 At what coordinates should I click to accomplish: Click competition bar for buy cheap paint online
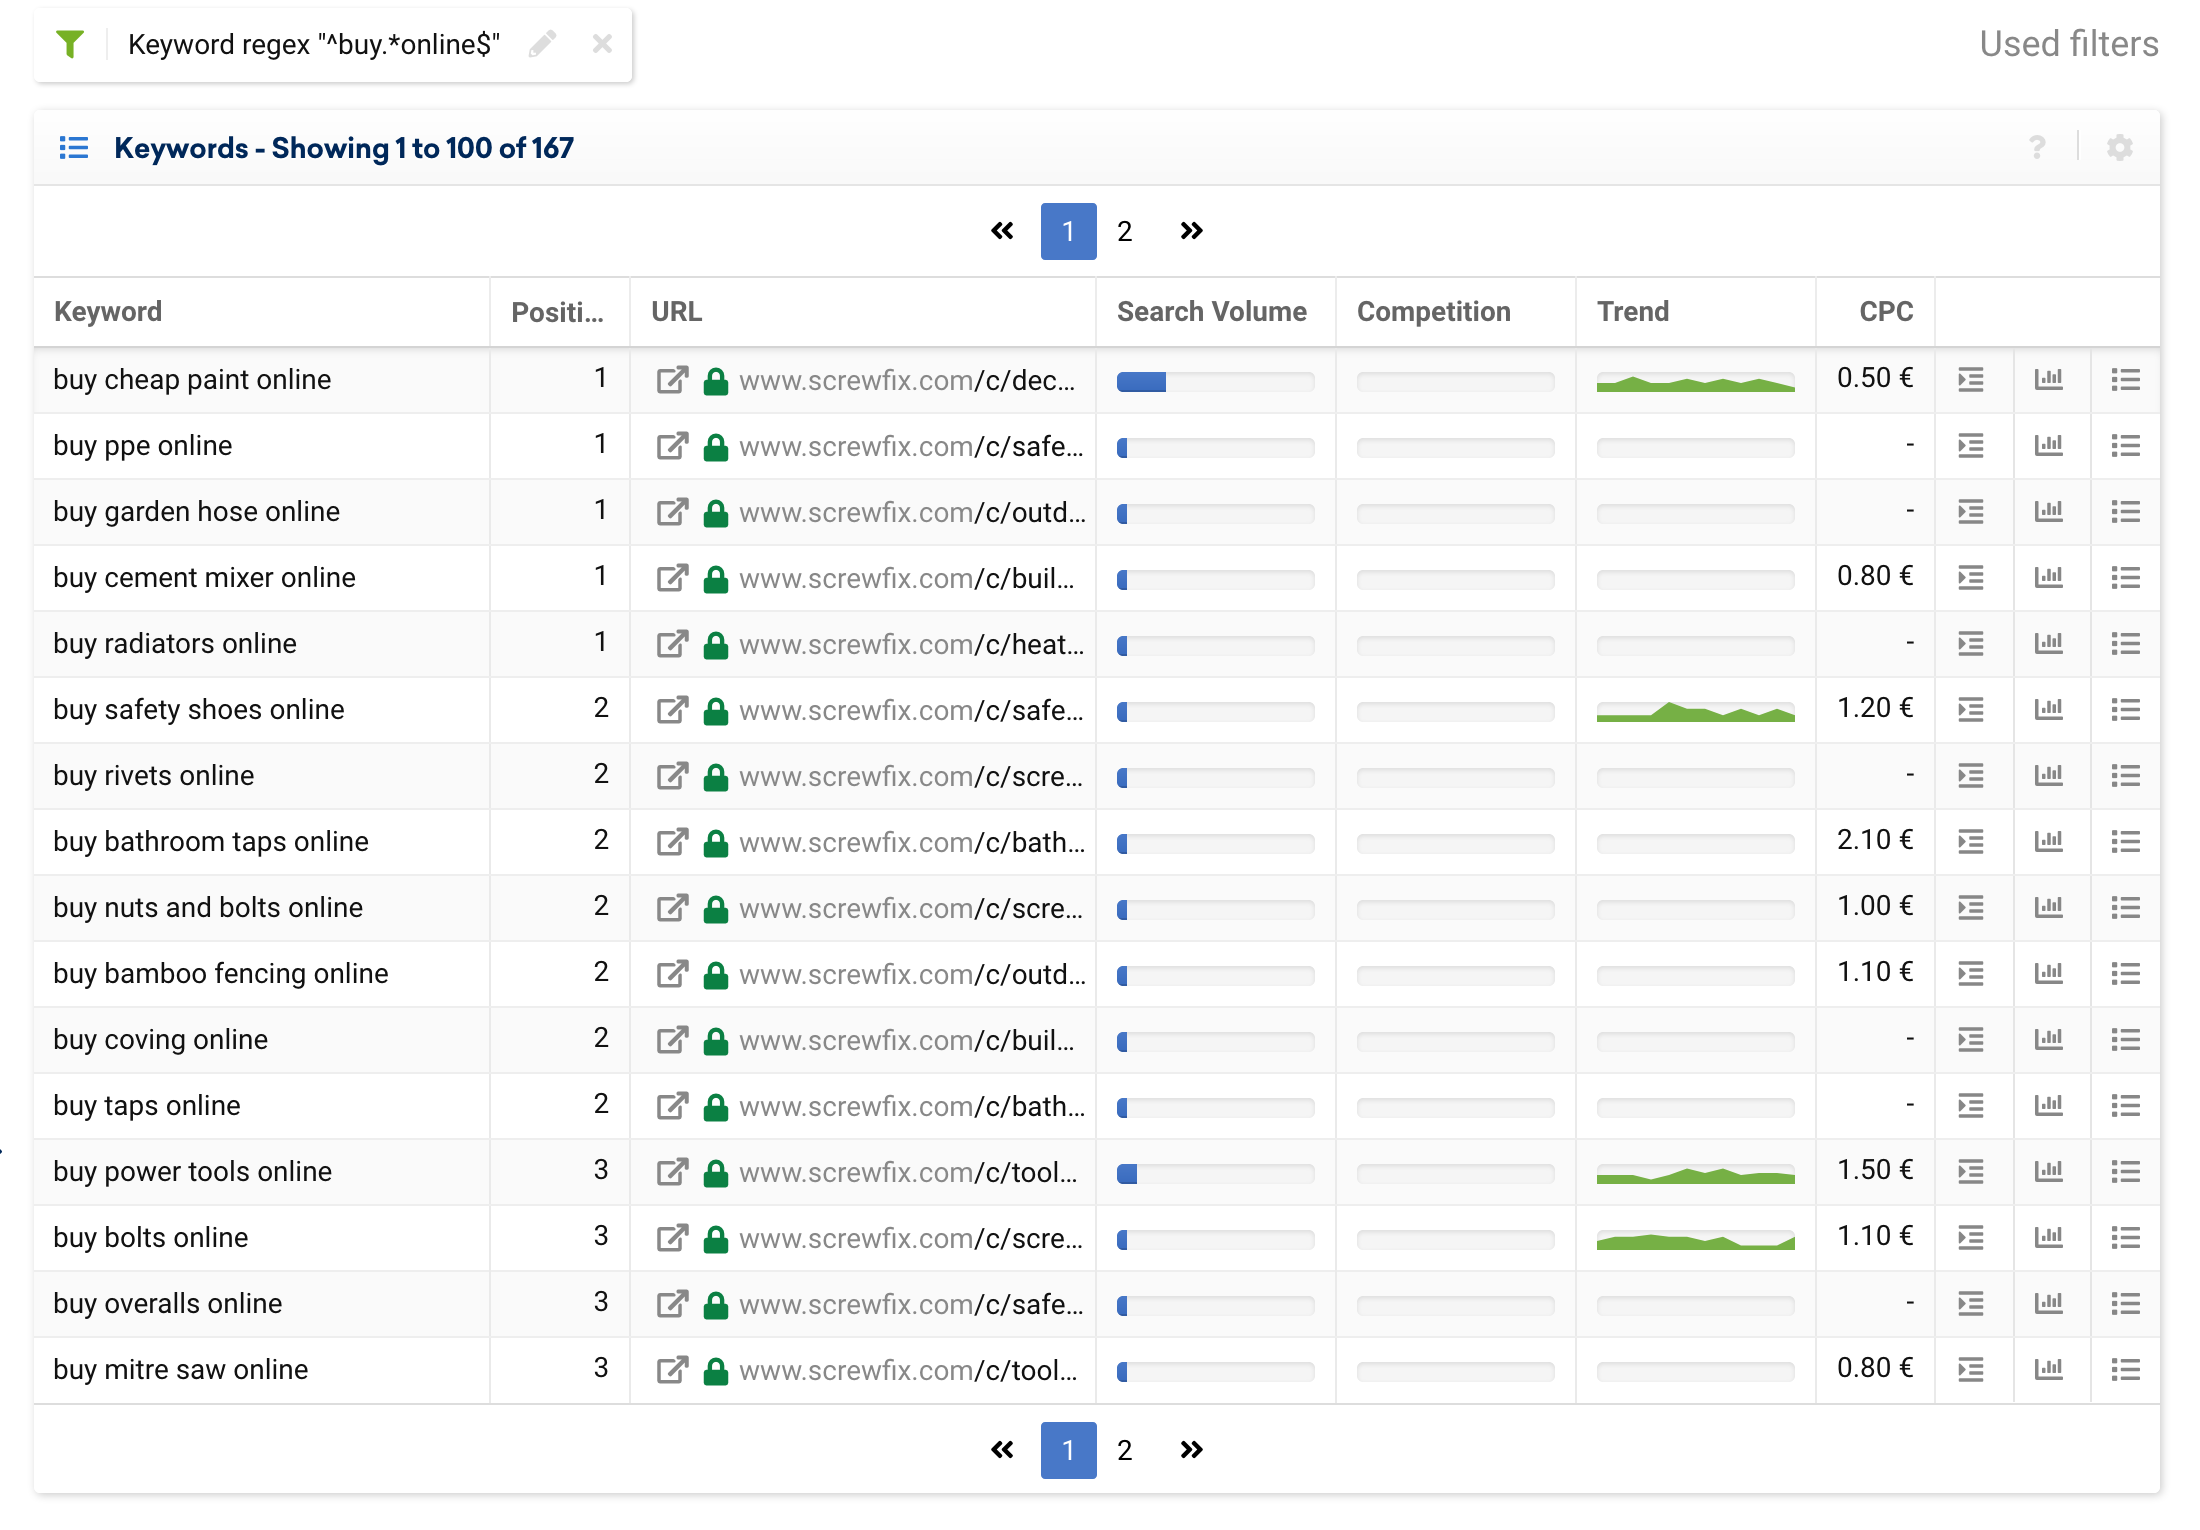(x=1455, y=381)
